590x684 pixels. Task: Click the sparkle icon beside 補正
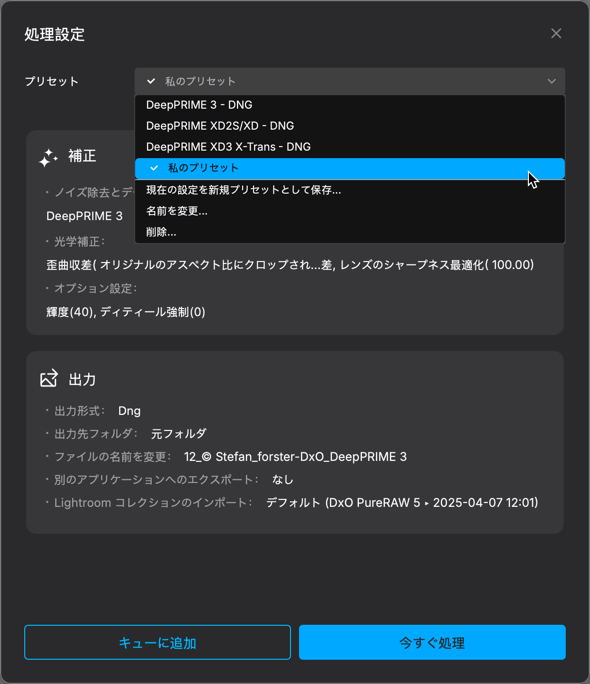[x=48, y=157]
